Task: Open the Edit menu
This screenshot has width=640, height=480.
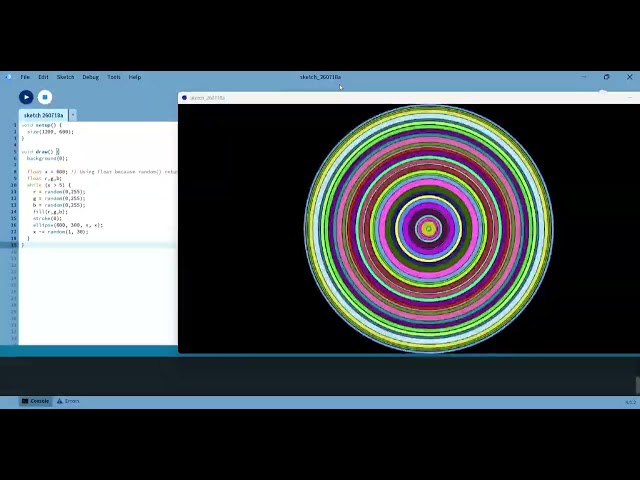Action: 43,77
